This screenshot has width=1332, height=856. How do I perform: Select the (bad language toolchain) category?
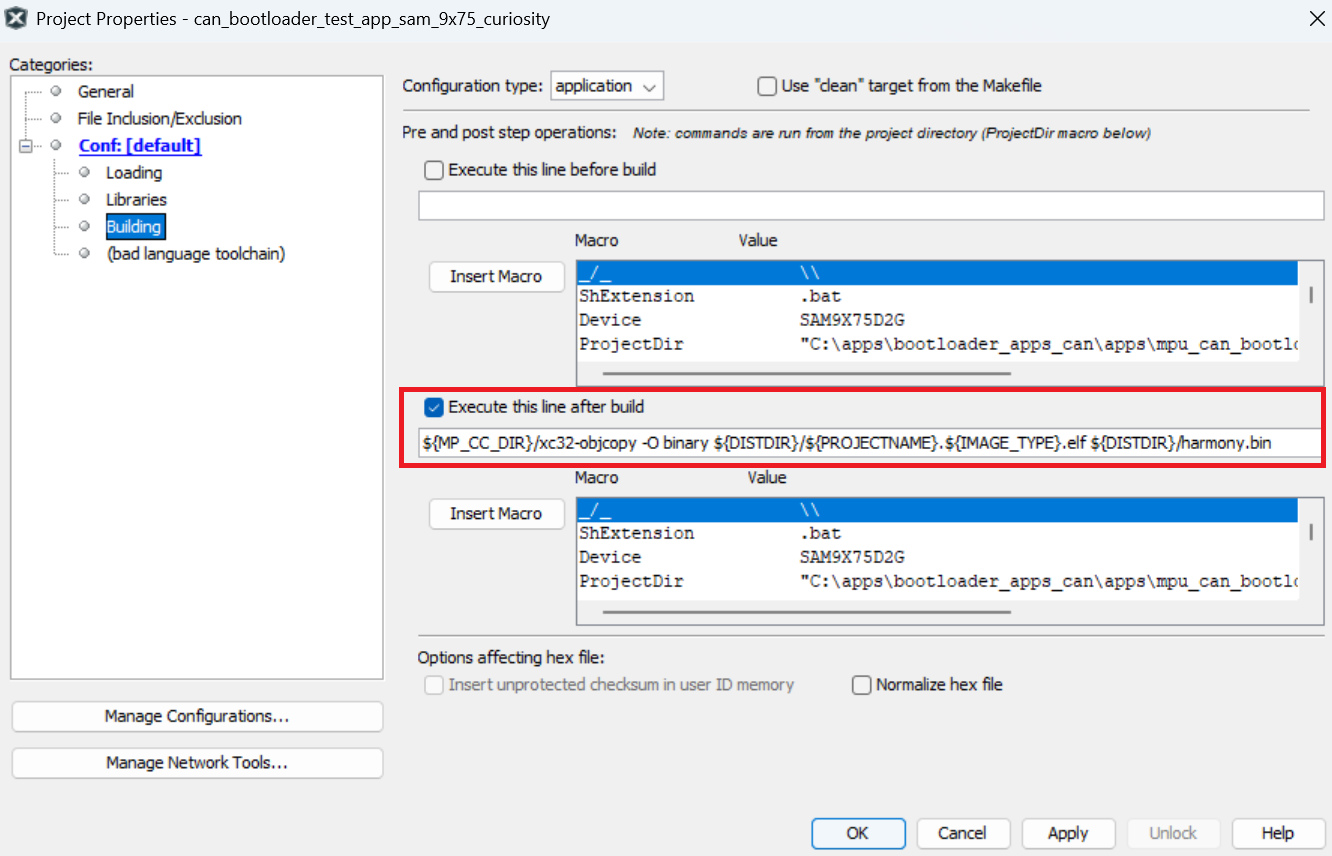coord(196,253)
